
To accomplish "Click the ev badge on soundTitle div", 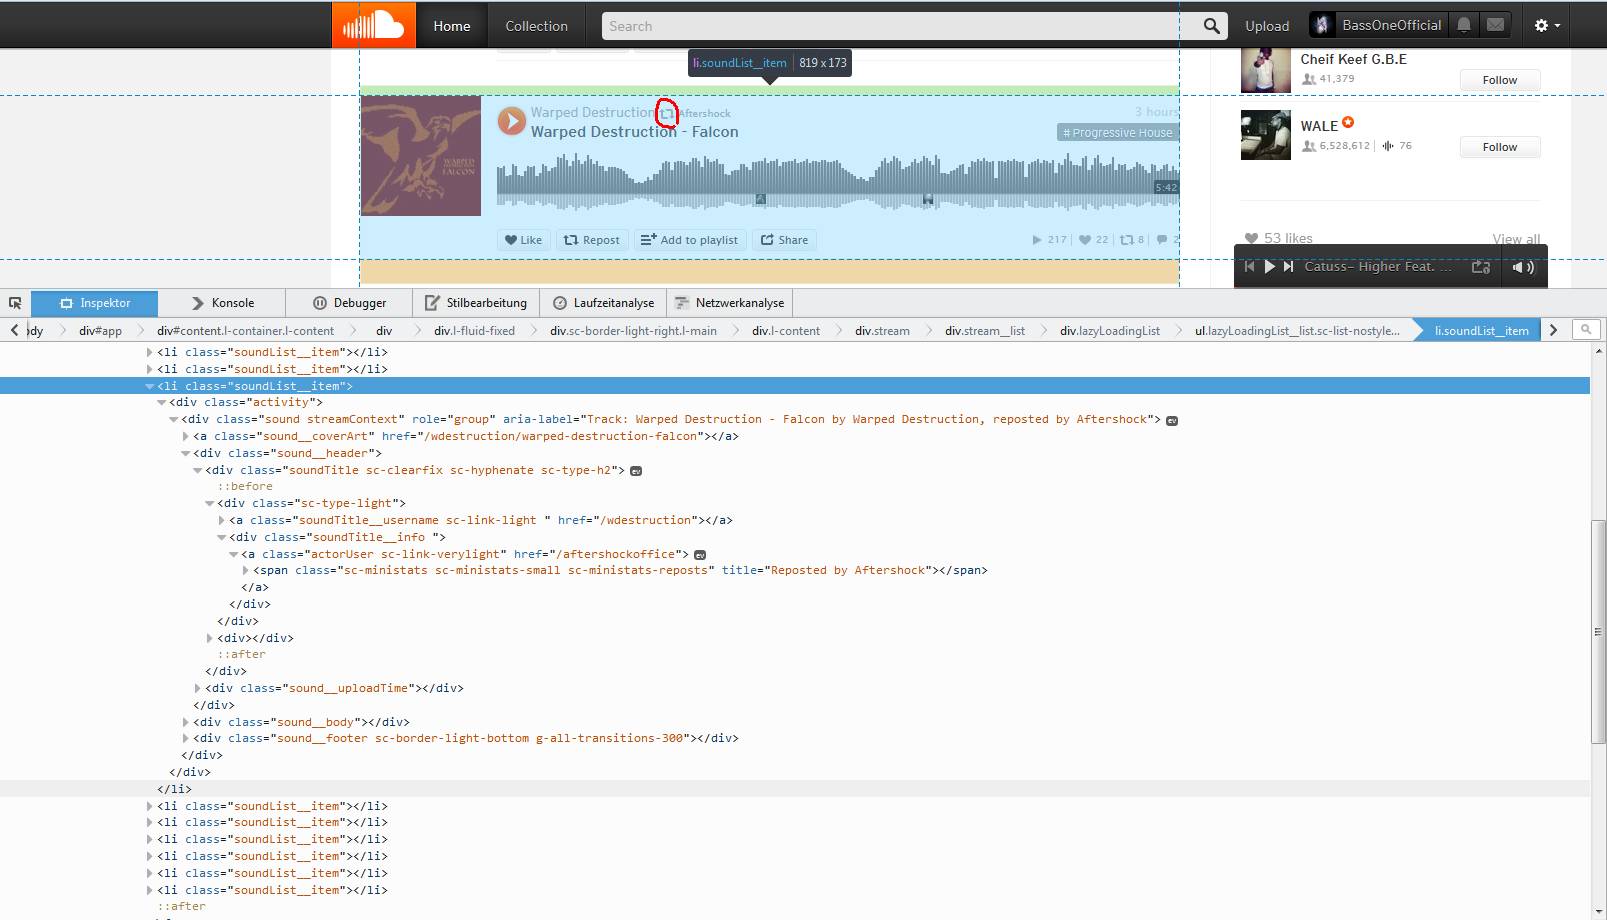I will click(x=636, y=470).
